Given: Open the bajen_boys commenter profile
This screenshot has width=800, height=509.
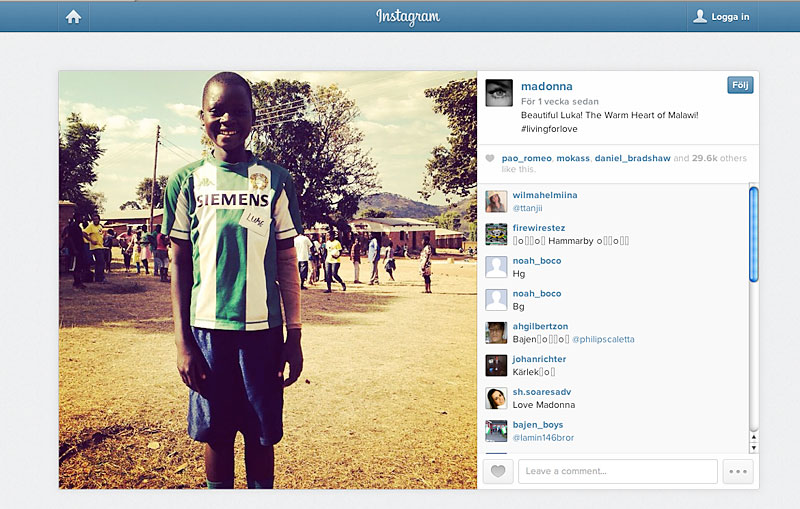Looking at the screenshot, I should point(538,424).
